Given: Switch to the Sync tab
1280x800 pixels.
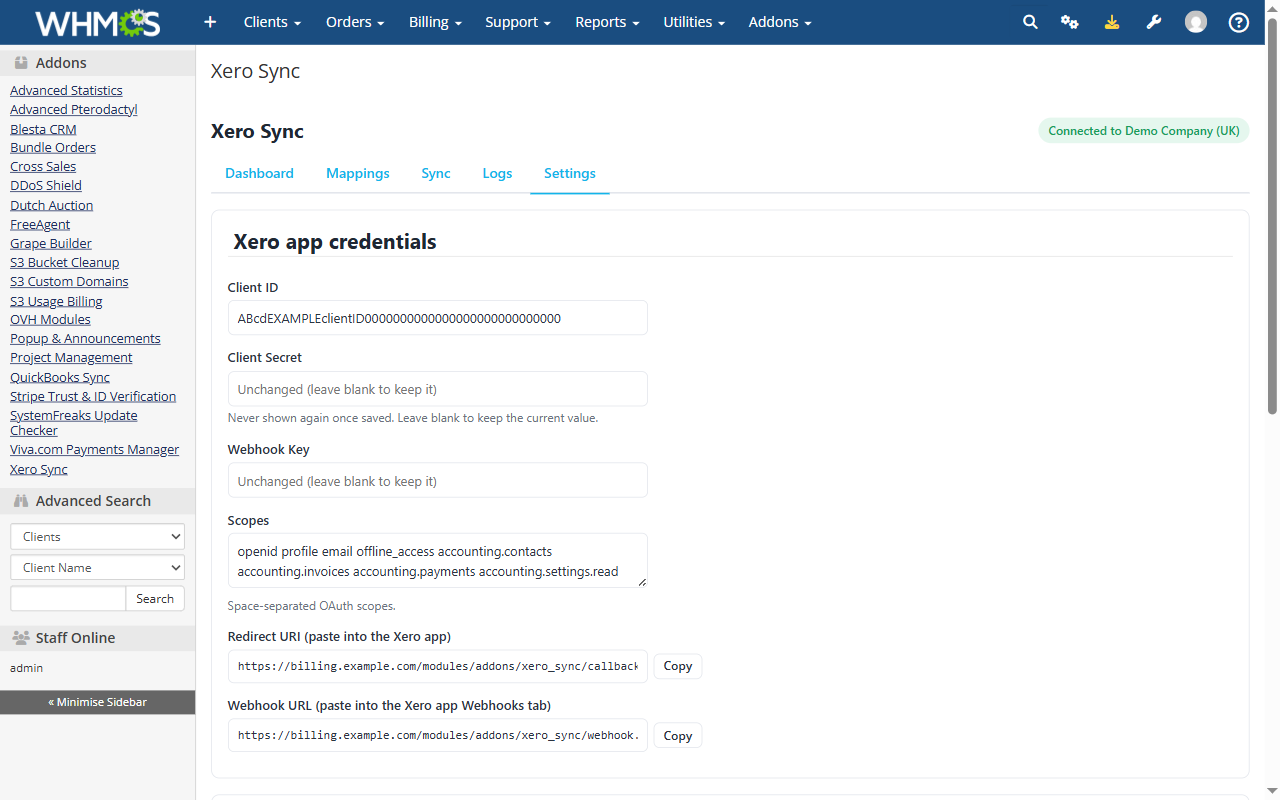Looking at the screenshot, I should point(436,173).
